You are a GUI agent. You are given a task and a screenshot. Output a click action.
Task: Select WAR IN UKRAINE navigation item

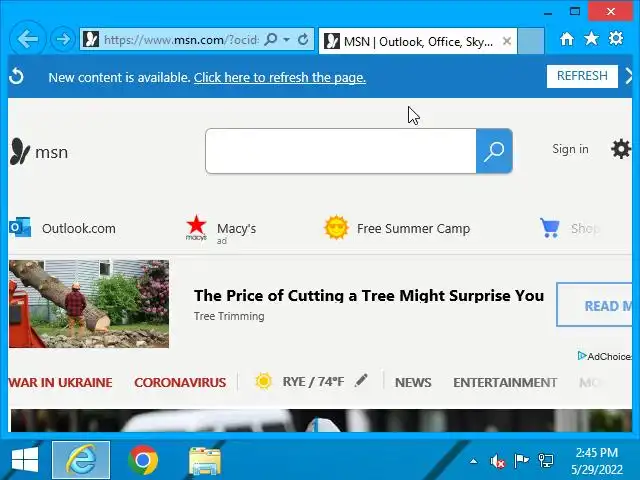(x=60, y=382)
